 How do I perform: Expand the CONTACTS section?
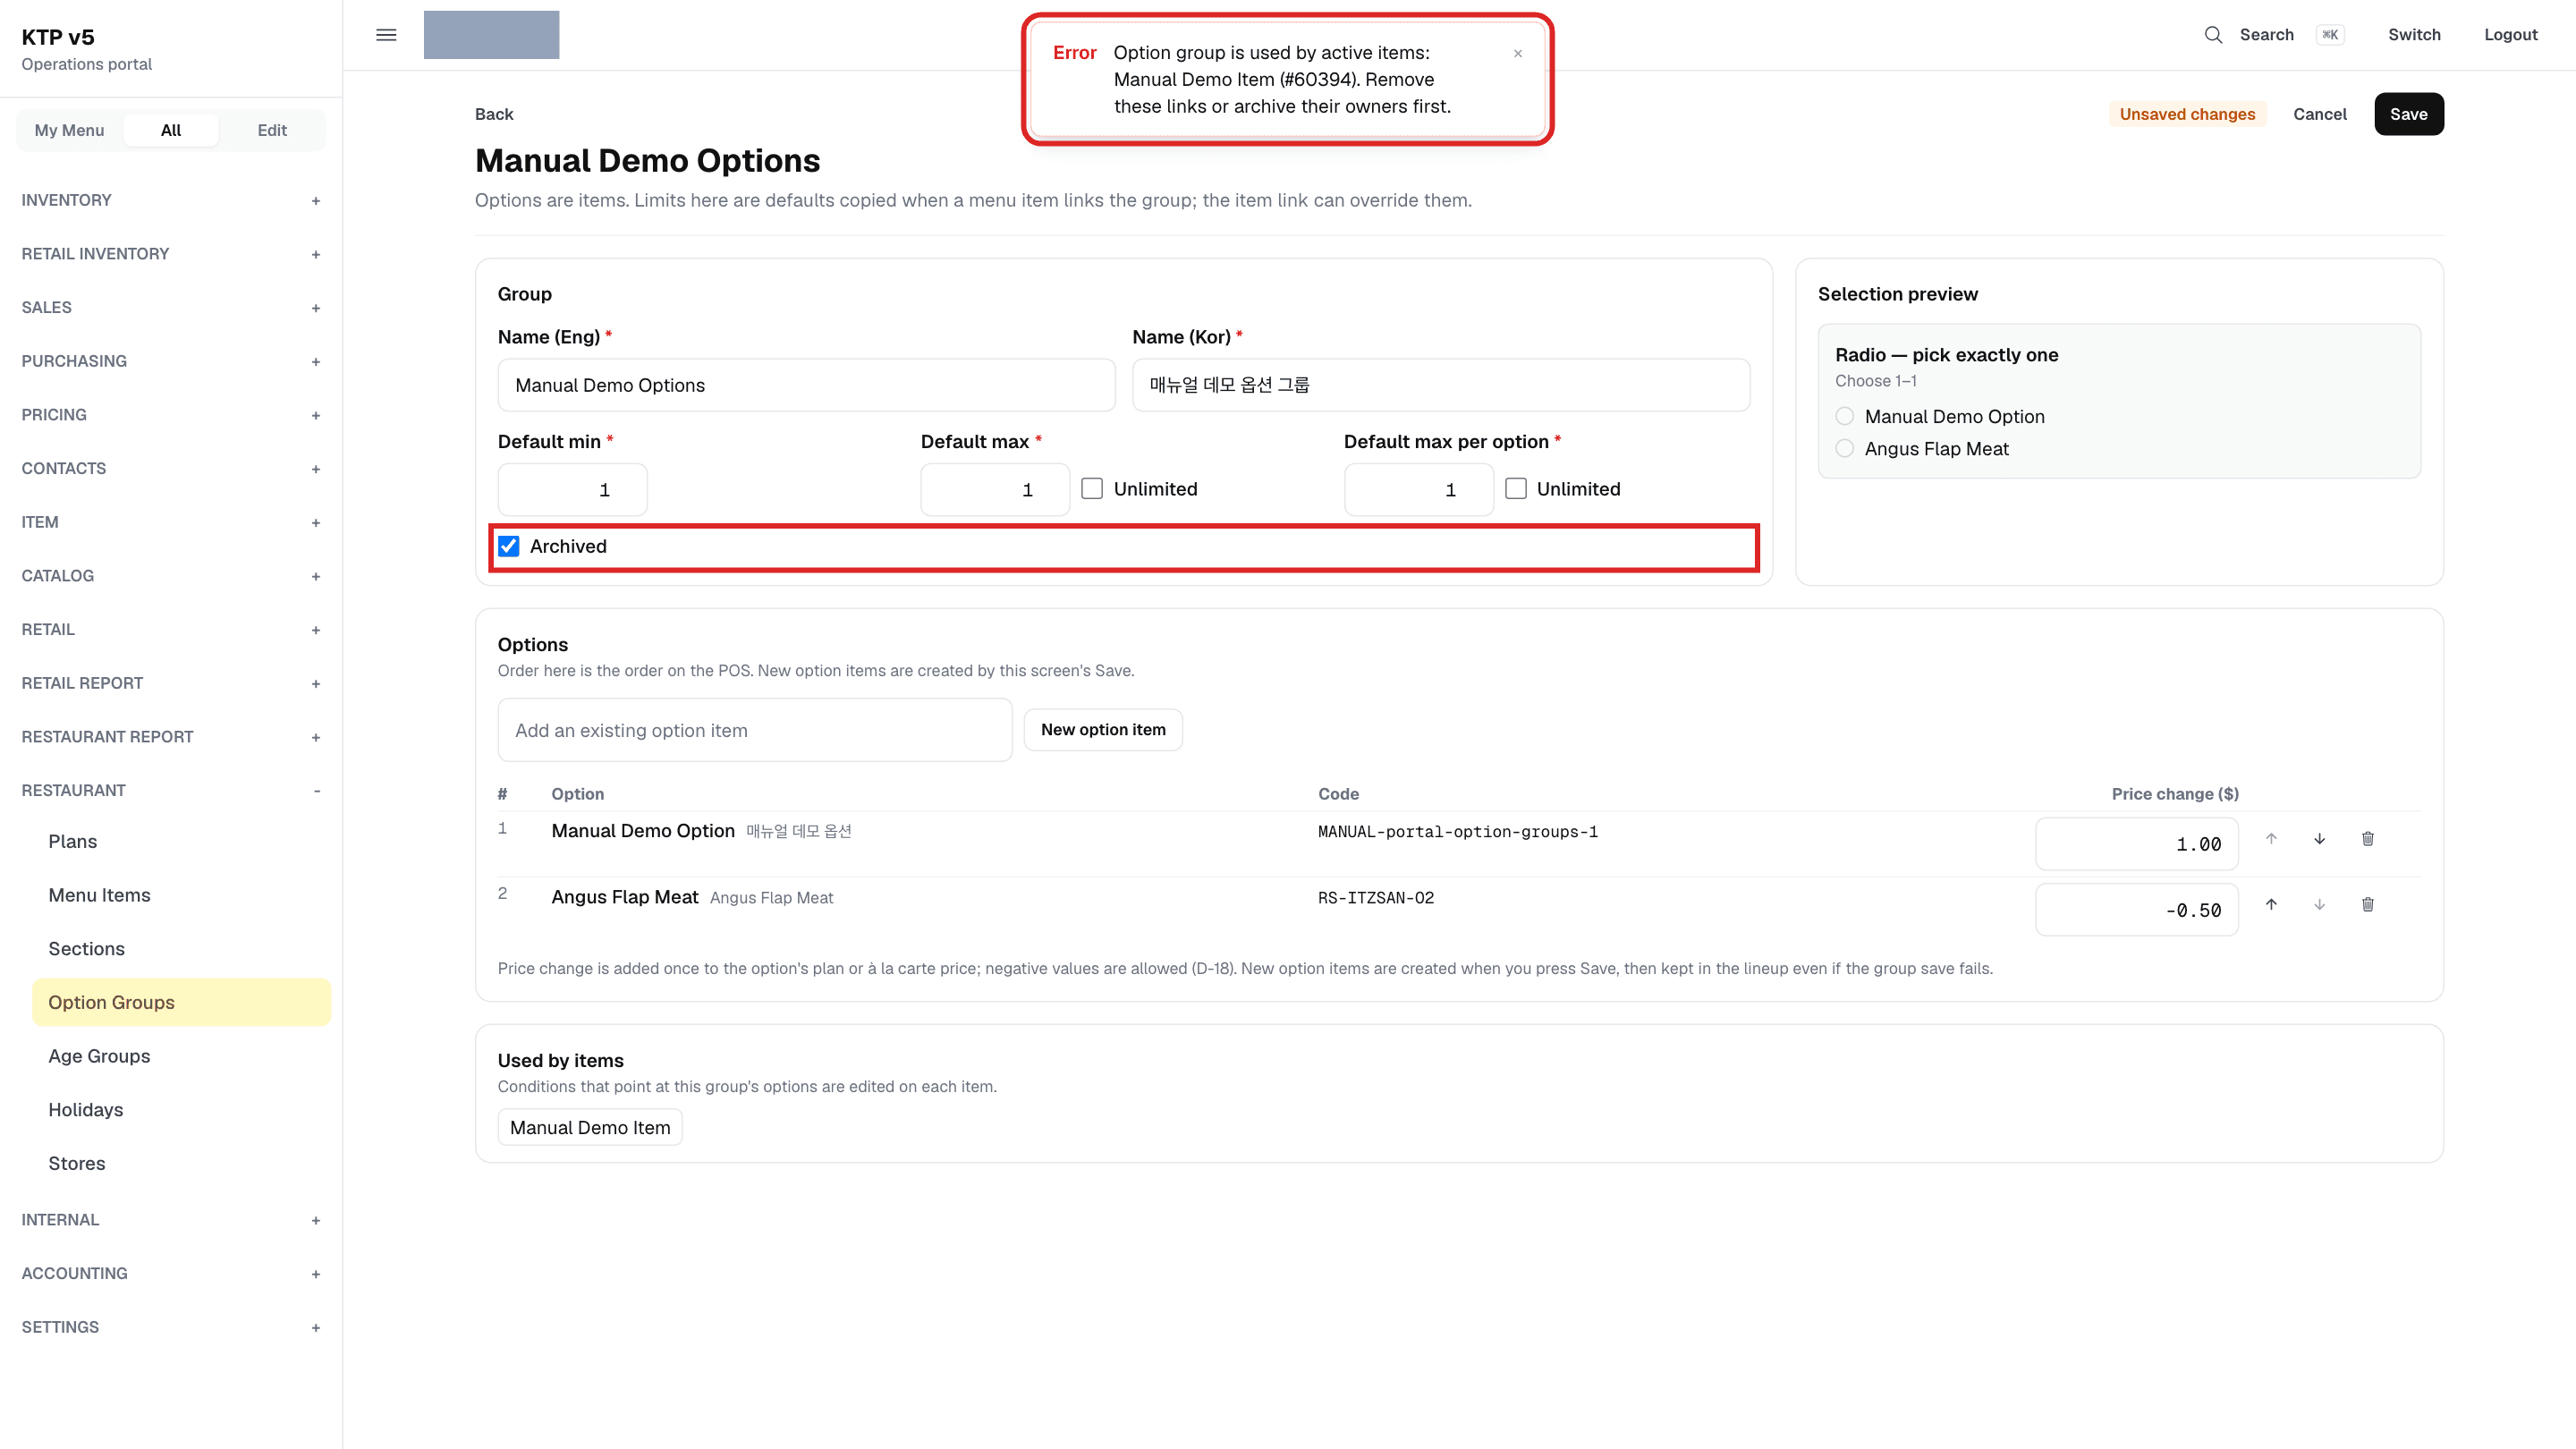coord(171,469)
